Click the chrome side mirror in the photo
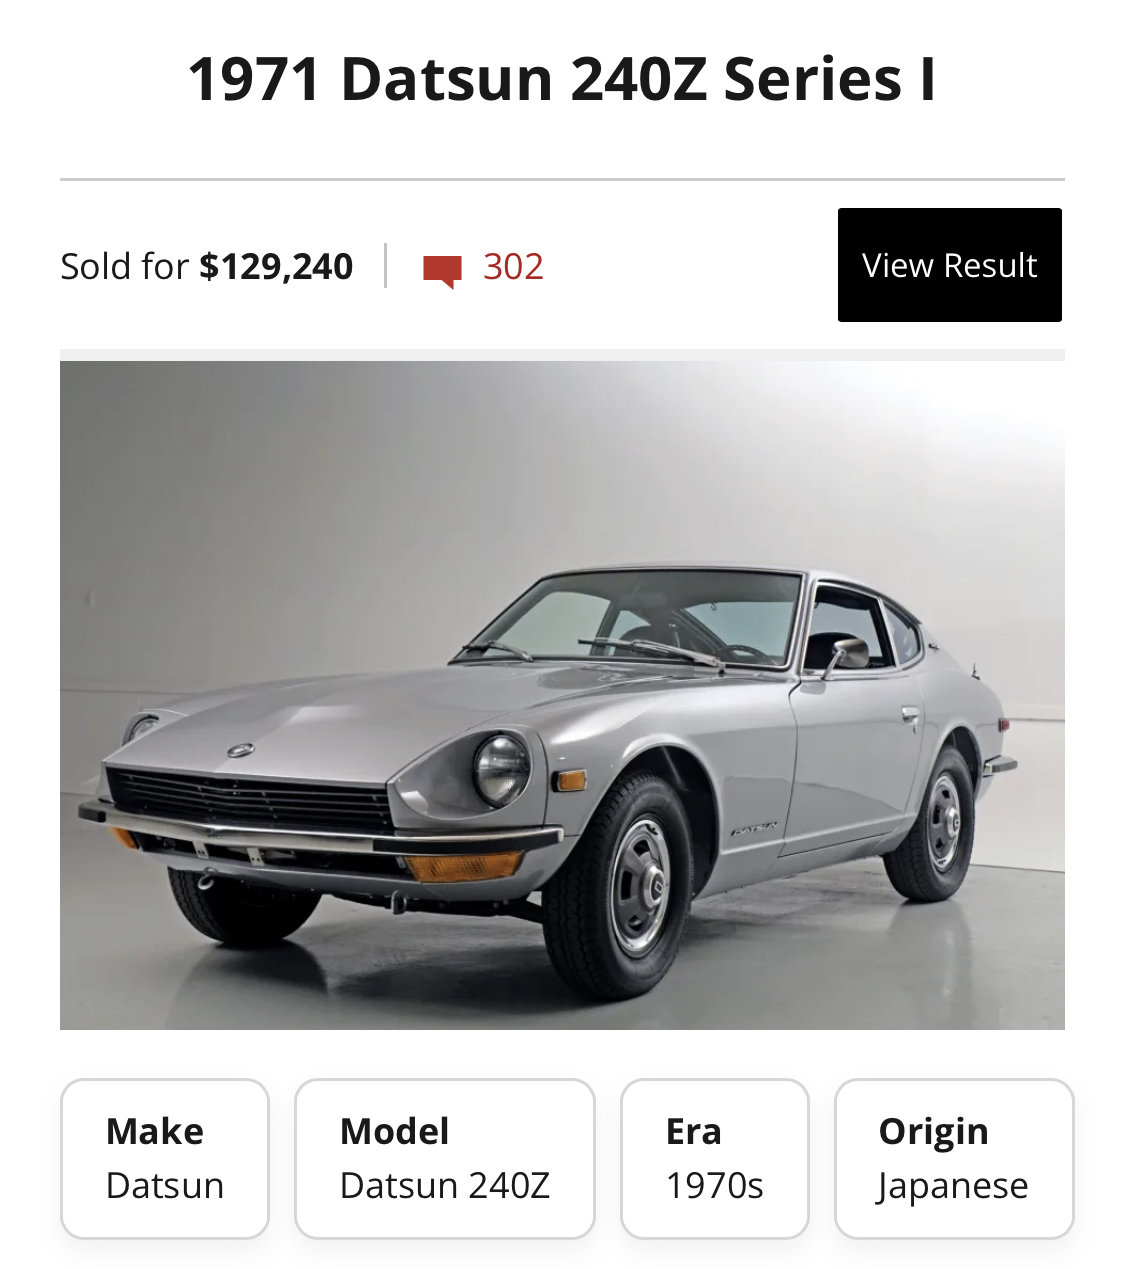This screenshot has height=1269, width=1125. 847,654
